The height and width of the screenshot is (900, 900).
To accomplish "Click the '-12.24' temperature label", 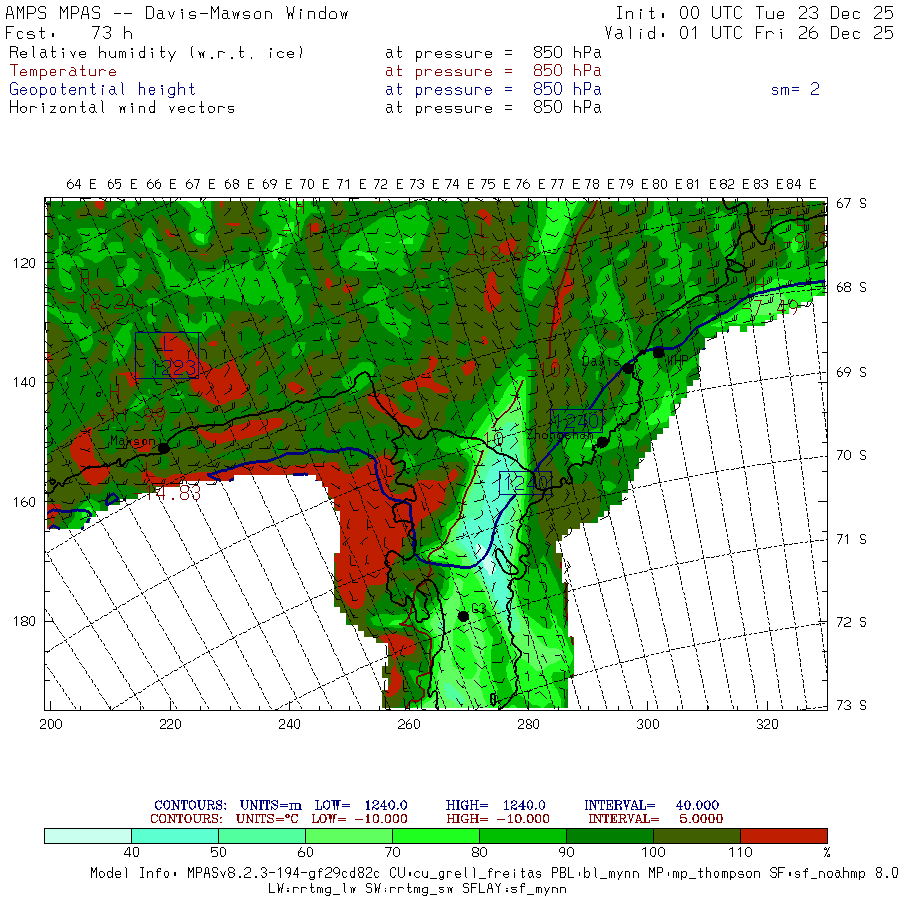I will tap(101, 301).
